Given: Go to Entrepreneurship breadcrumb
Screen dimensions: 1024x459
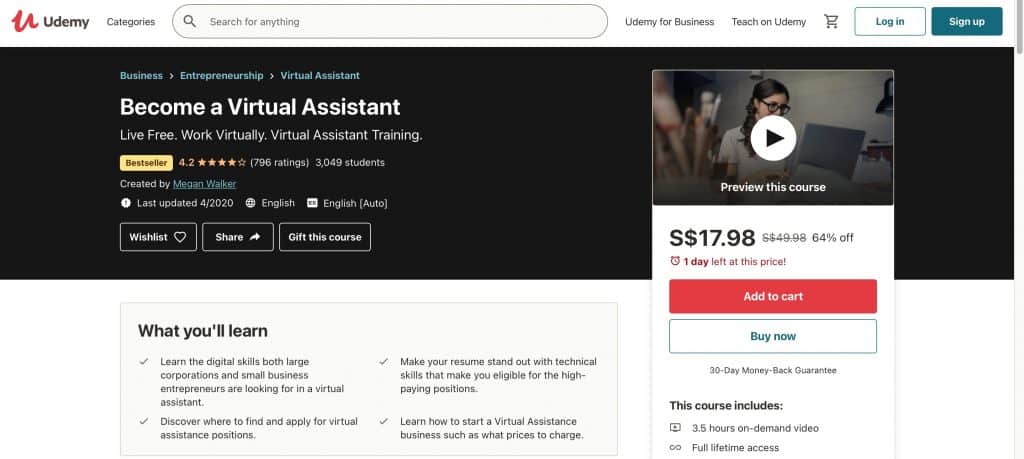Looking at the screenshot, I should click(221, 76).
